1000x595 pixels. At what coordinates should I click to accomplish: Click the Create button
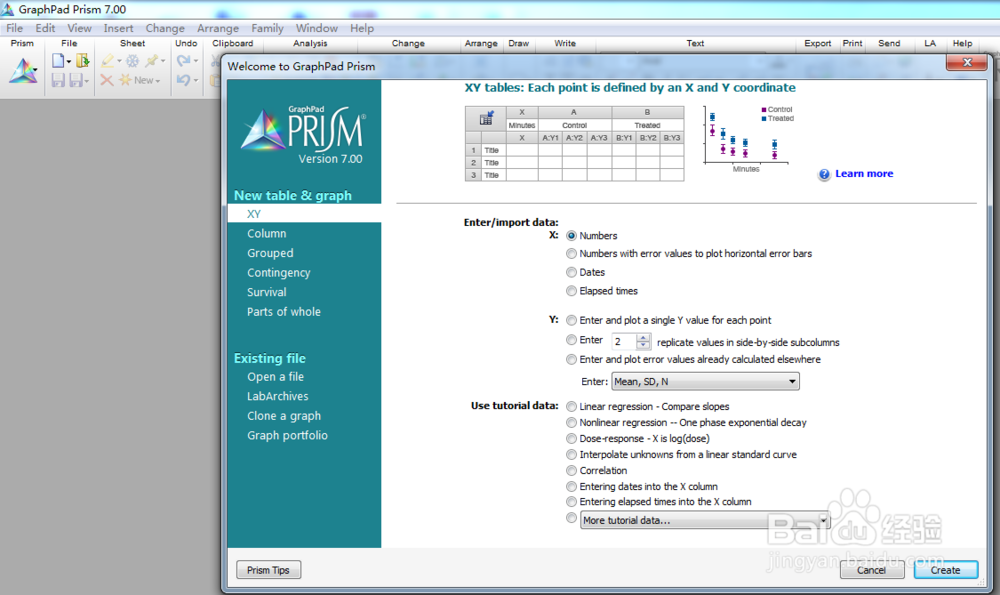[x=944, y=569]
